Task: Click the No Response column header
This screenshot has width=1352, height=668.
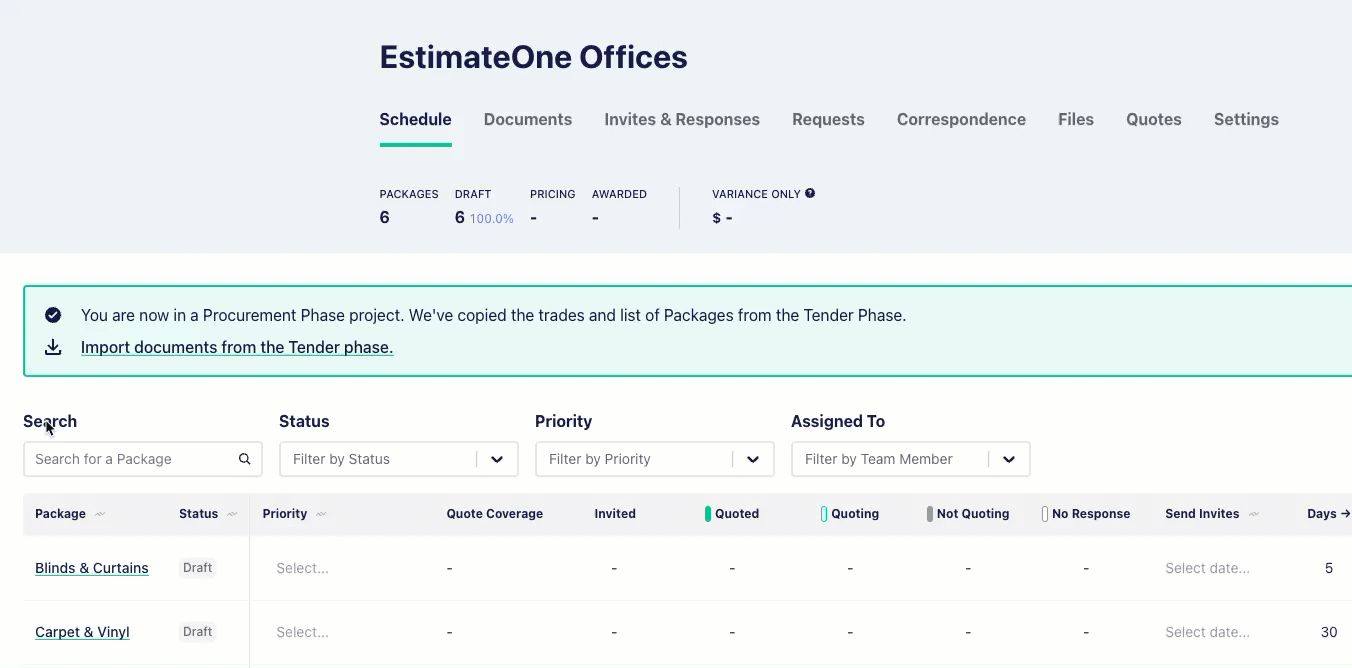Action: tap(1086, 514)
